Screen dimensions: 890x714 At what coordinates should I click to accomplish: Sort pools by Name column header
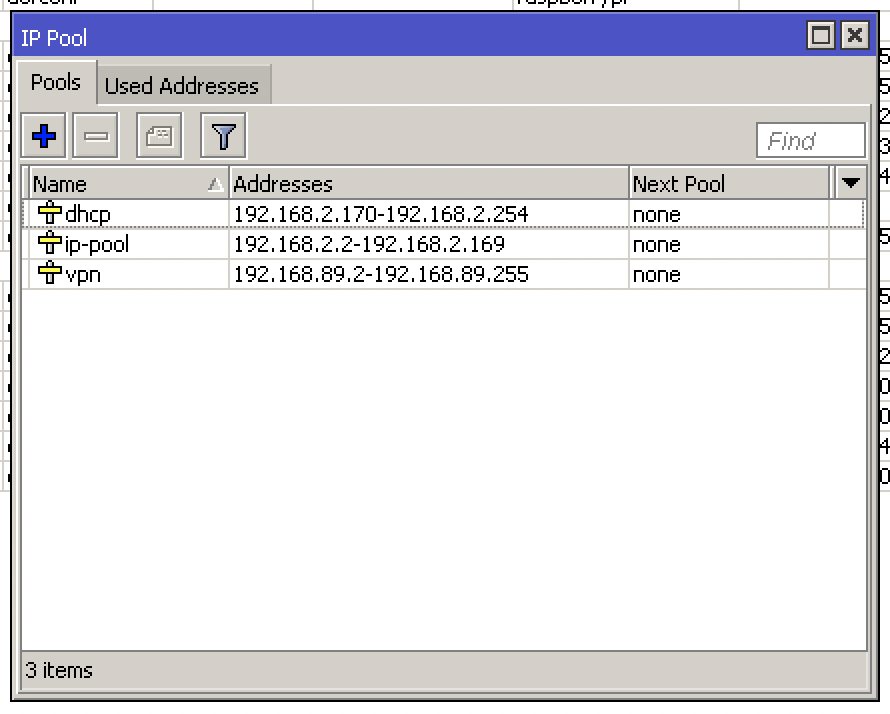click(120, 184)
